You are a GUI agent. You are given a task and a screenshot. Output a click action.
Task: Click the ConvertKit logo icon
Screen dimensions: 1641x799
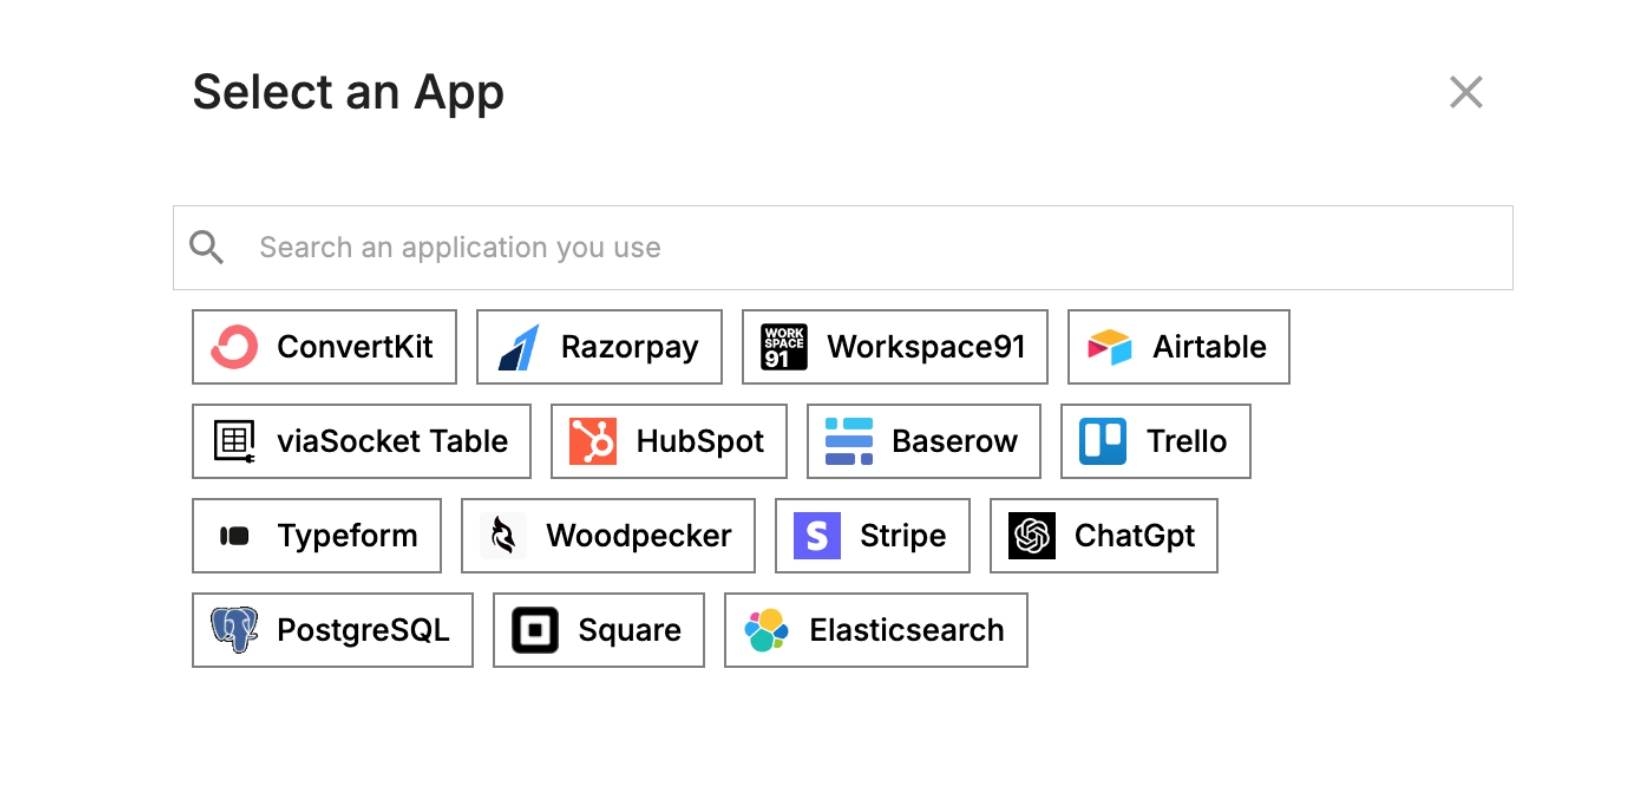234,347
